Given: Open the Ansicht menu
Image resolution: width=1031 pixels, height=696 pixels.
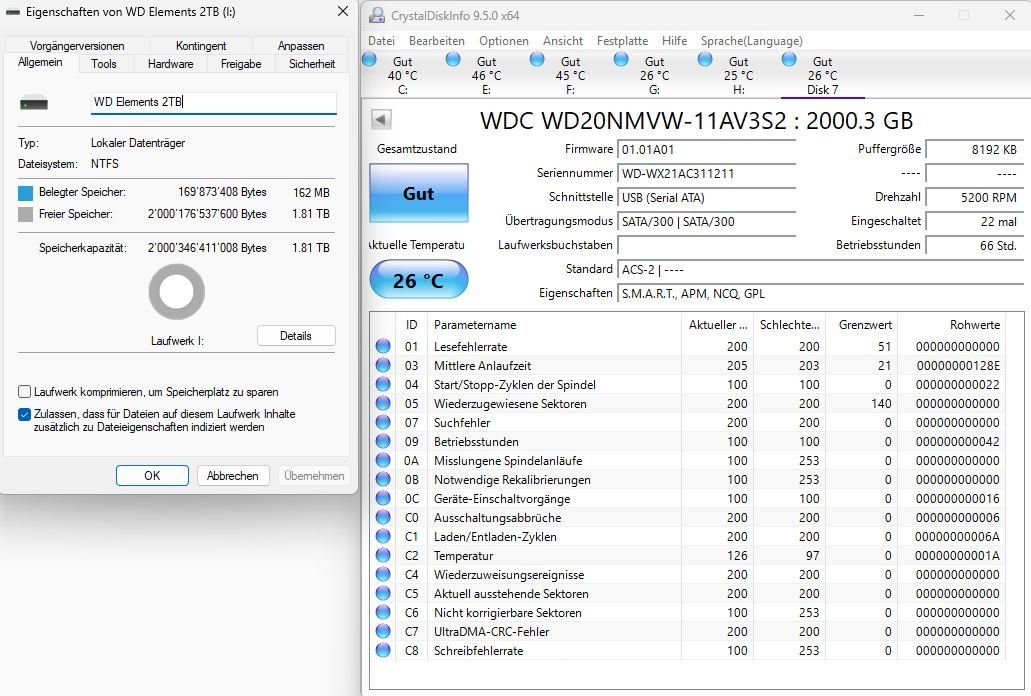Looking at the screenshot, I should click(563, 41).
